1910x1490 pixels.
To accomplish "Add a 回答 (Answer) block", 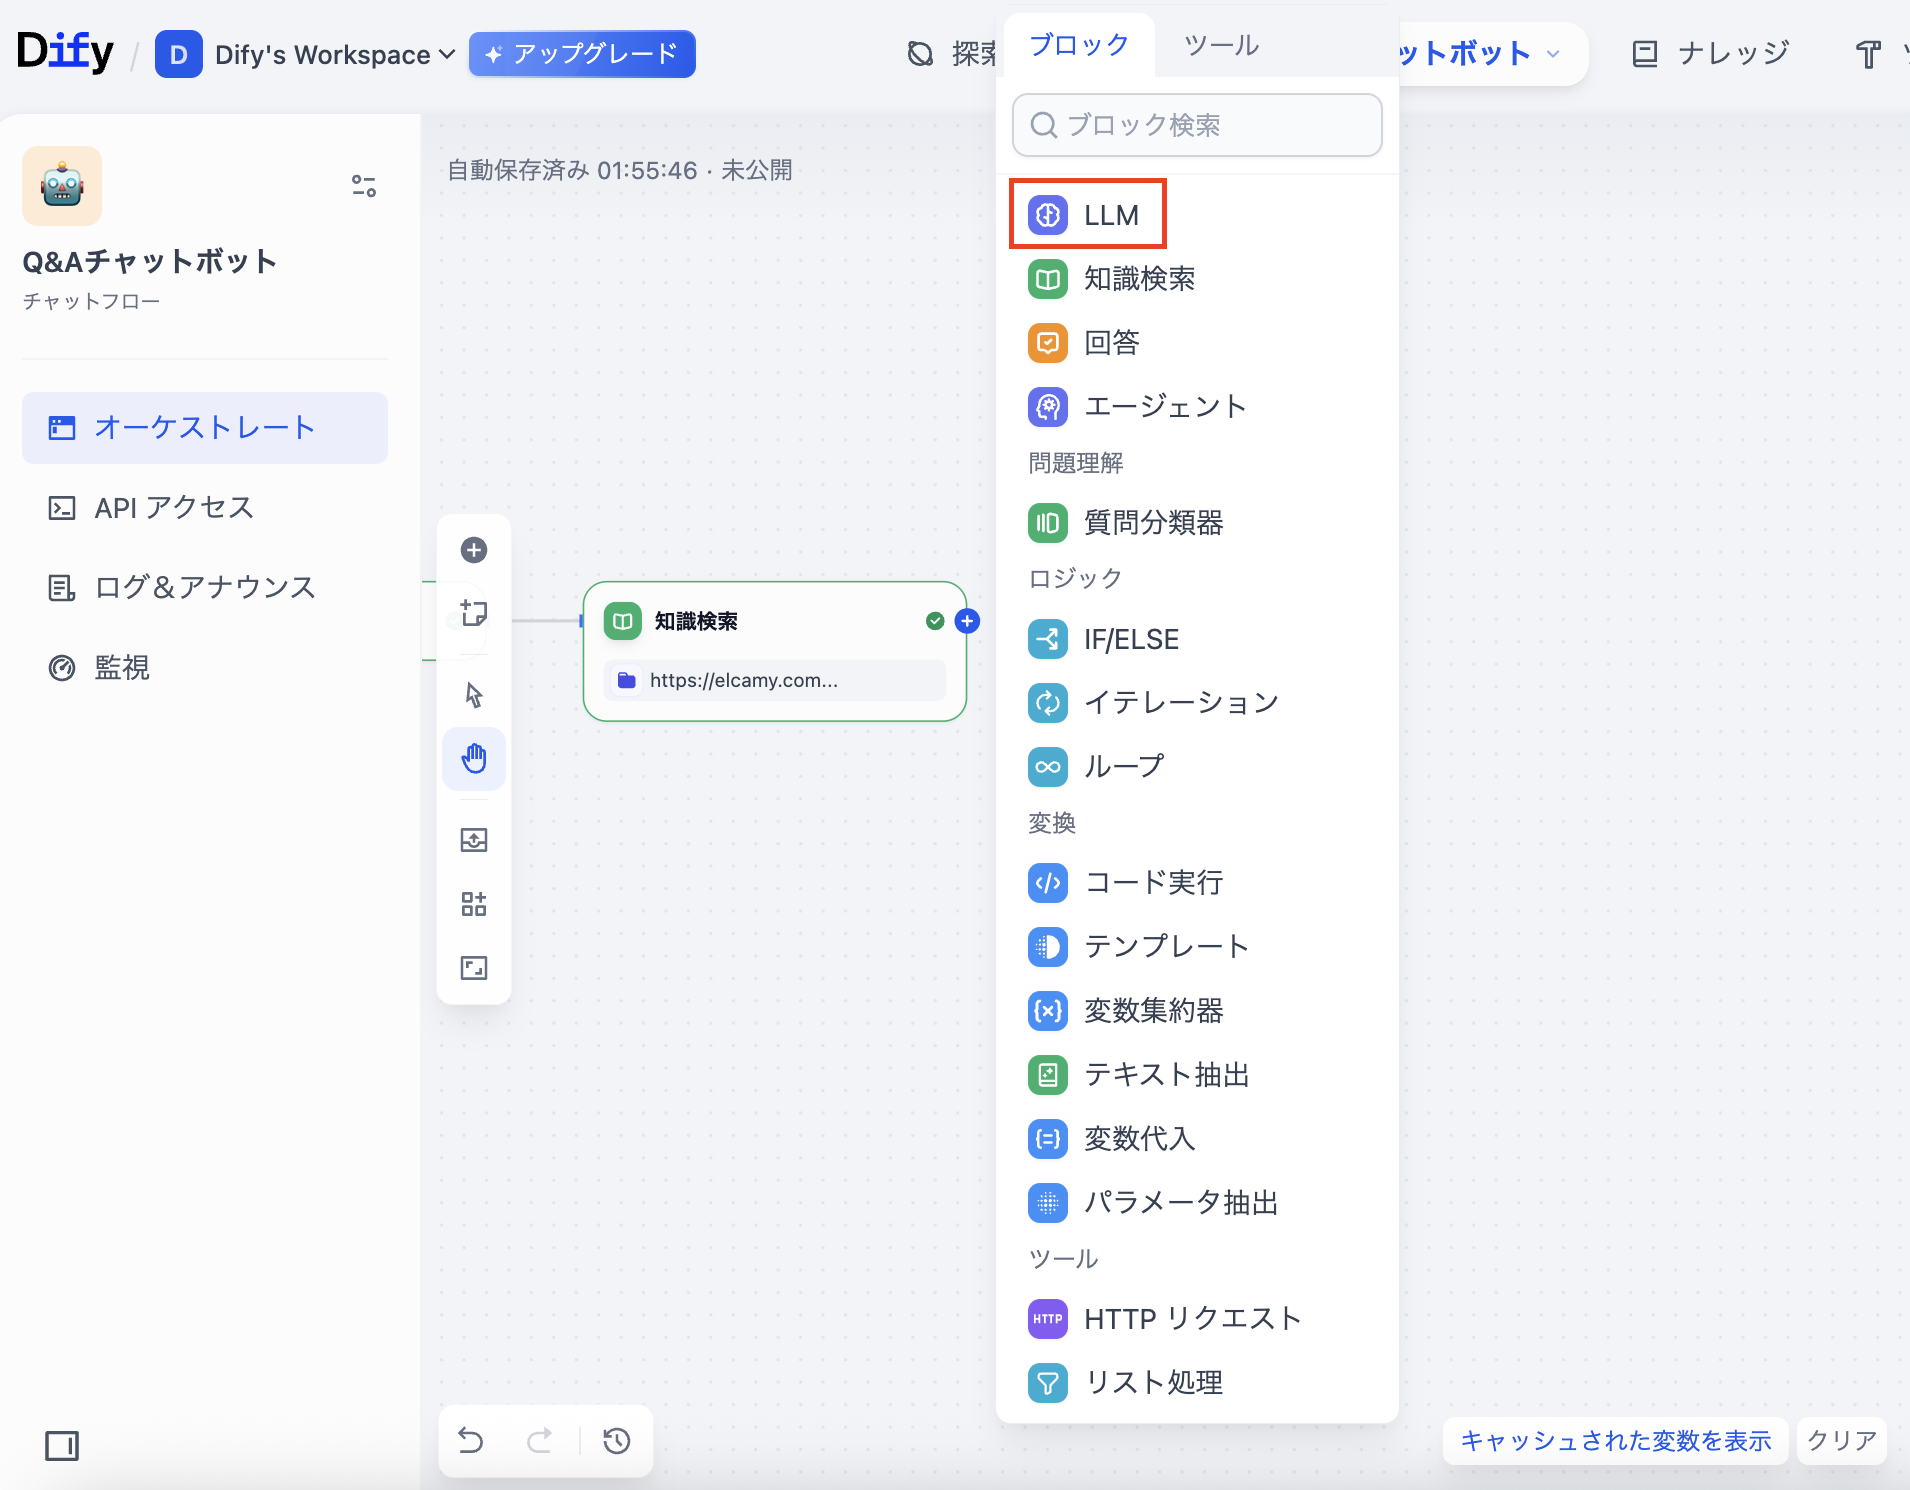I will pyautogui.click(x=1086, y=343).
